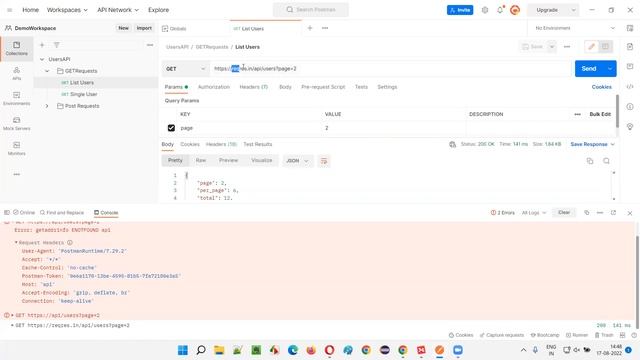Open the Monitors sidebar section
The image size is (640, 360).
coord(16,148)
